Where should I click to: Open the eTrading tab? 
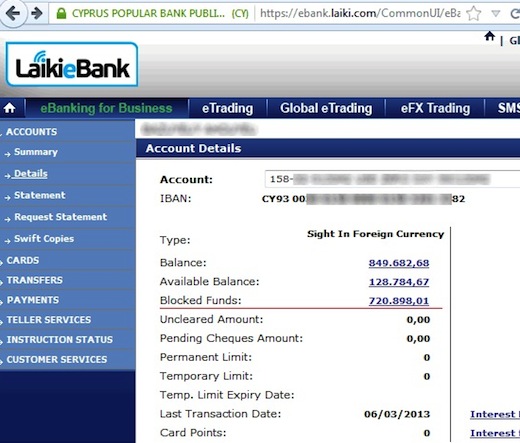pos(227,108)
